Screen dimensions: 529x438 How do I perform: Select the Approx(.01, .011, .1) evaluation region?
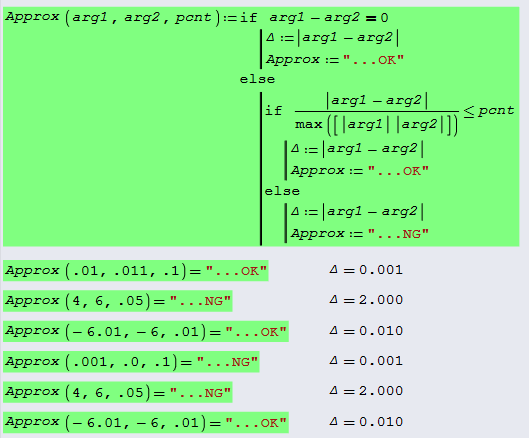(136, 271)
